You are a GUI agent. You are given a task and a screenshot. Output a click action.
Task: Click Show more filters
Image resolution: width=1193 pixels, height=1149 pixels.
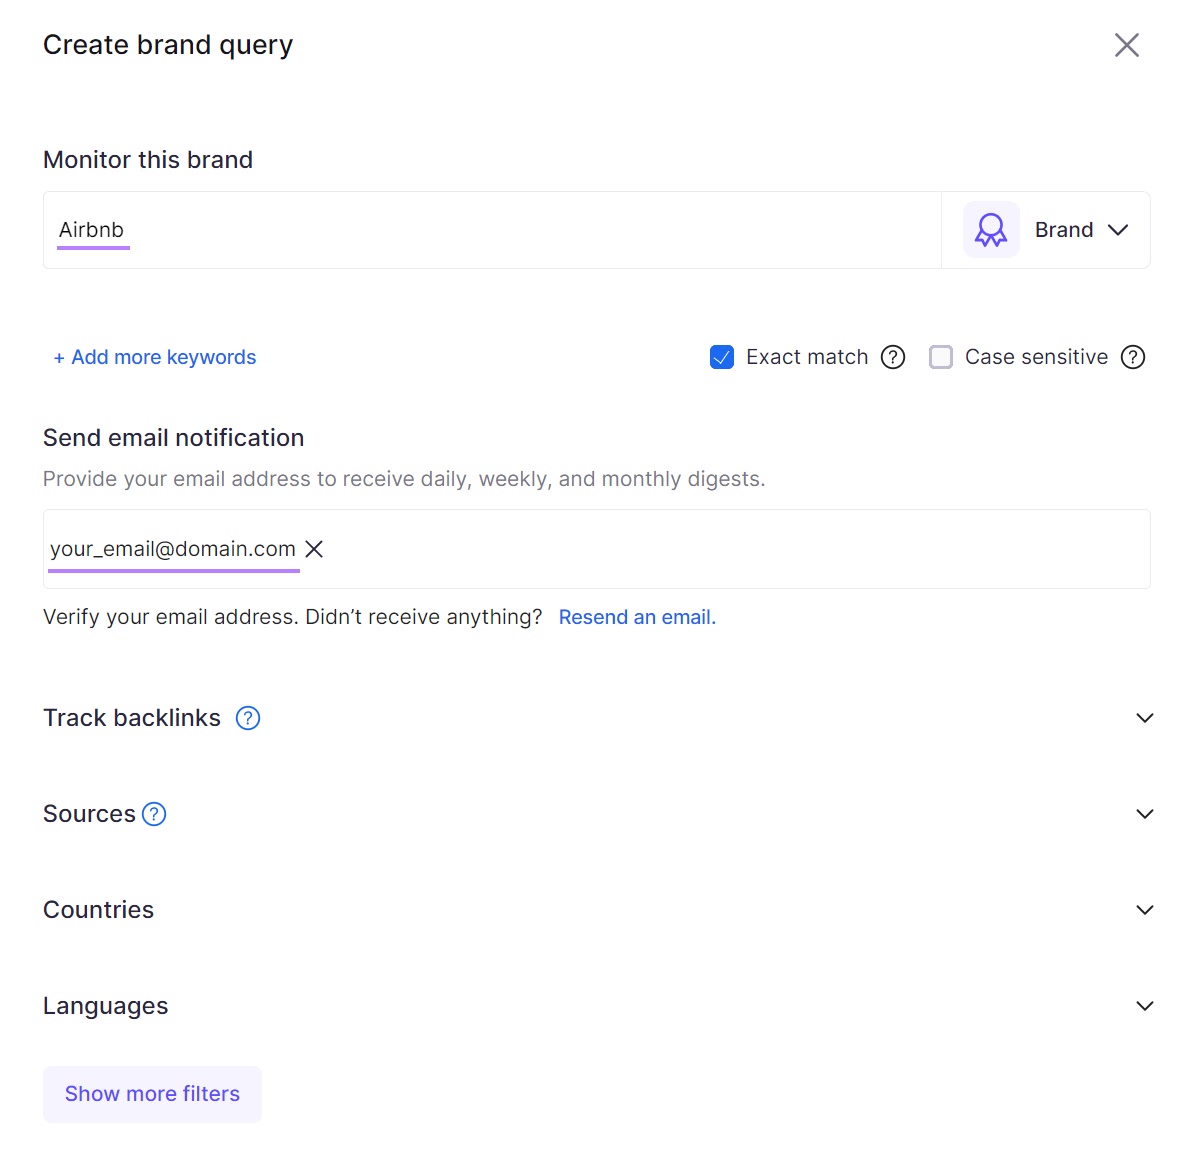tap(152, 1094)
